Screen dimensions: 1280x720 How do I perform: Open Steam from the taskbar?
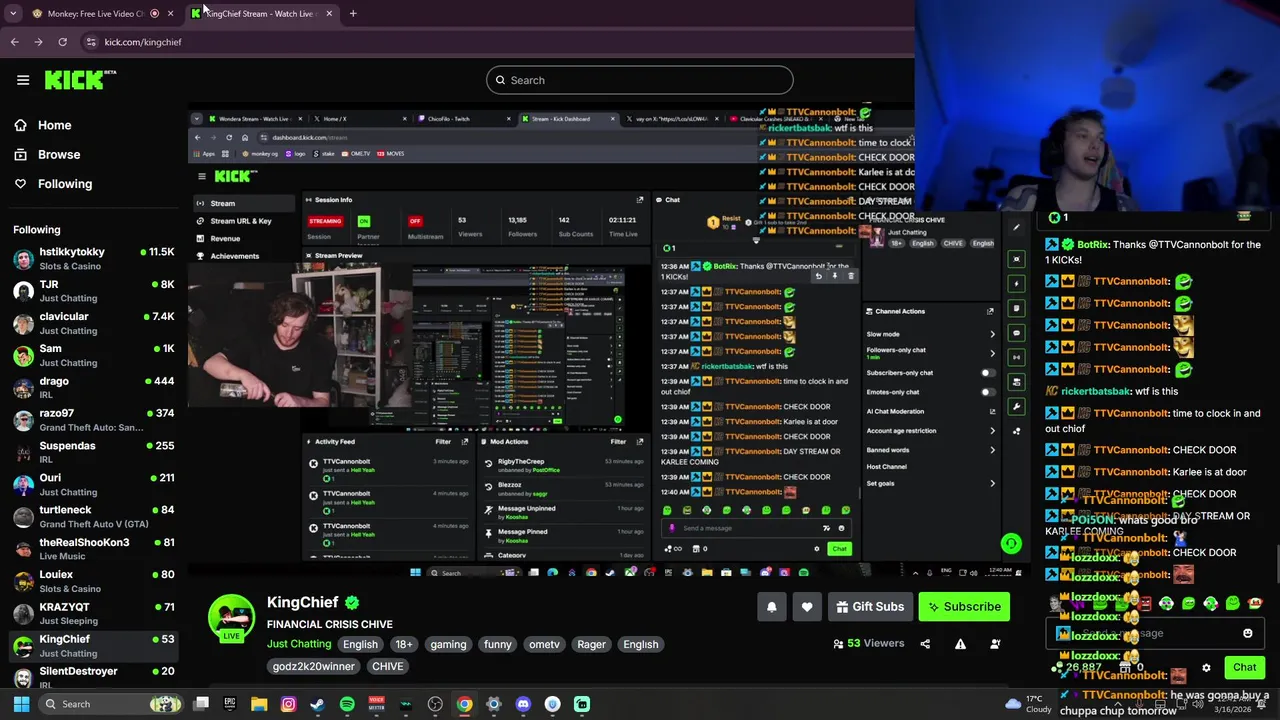pyautogui.click(x=318, y=704)
